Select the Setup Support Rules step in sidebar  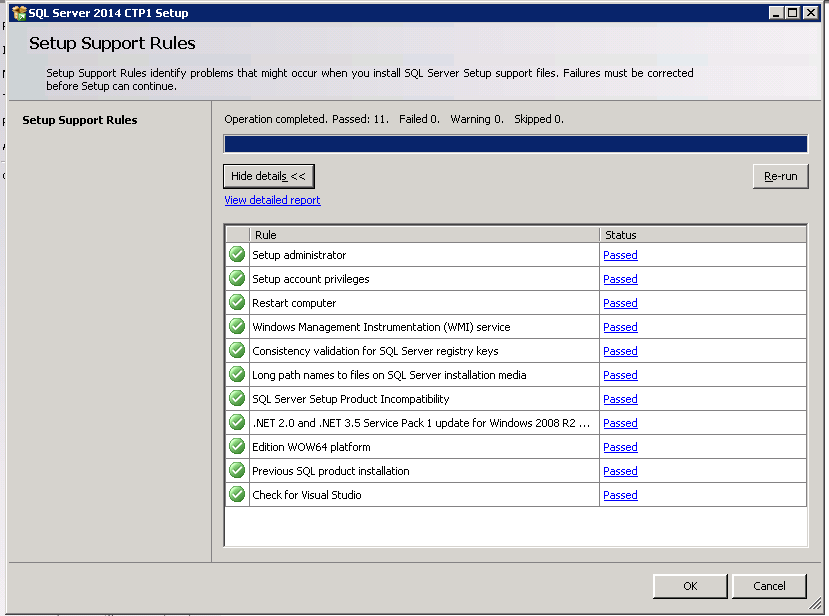click(x=80, y=120)
